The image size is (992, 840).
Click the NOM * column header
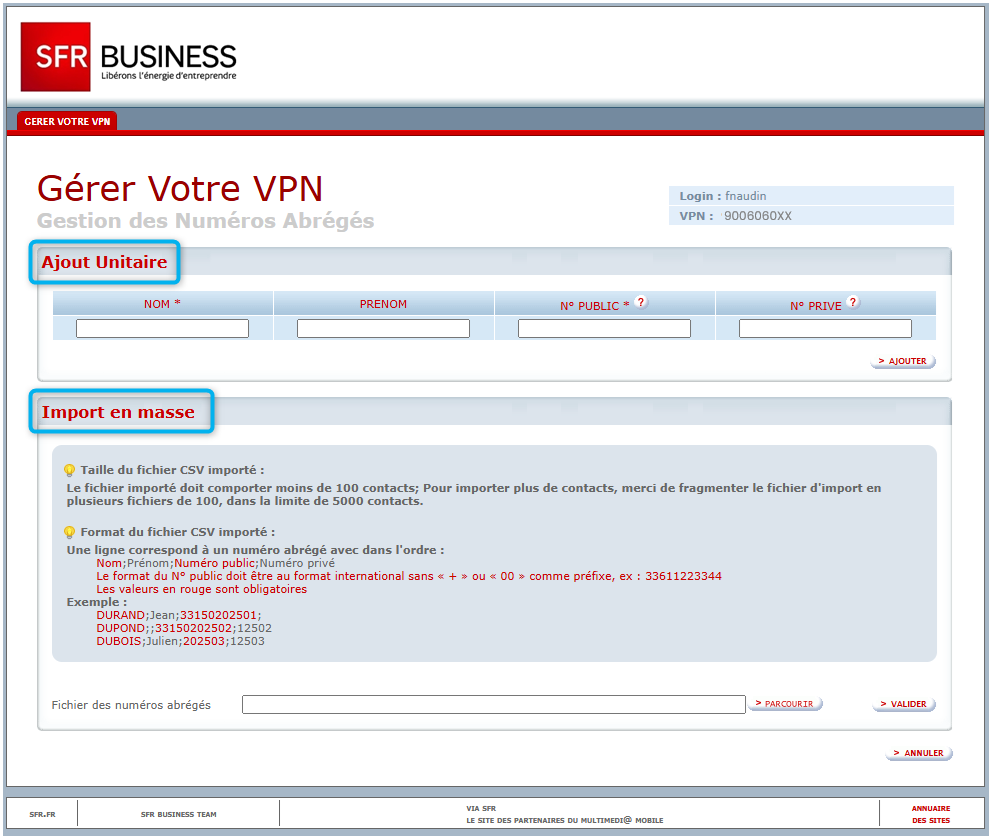(162, 304)
